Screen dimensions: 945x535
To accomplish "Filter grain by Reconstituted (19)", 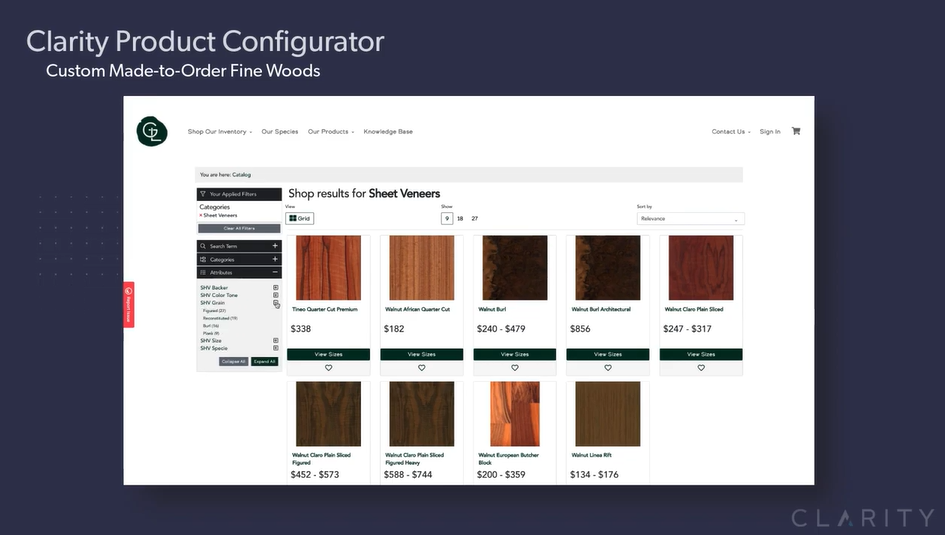I will (220, 318).
